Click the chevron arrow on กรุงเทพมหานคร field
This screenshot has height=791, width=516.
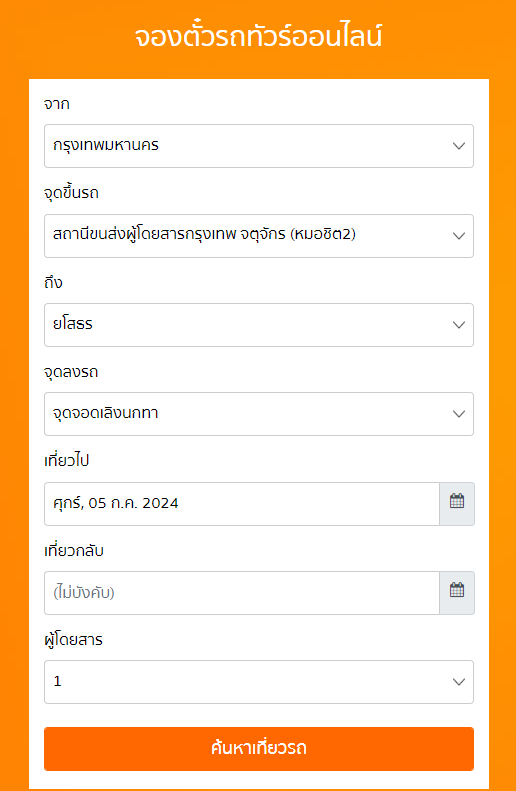pos(458,146)
